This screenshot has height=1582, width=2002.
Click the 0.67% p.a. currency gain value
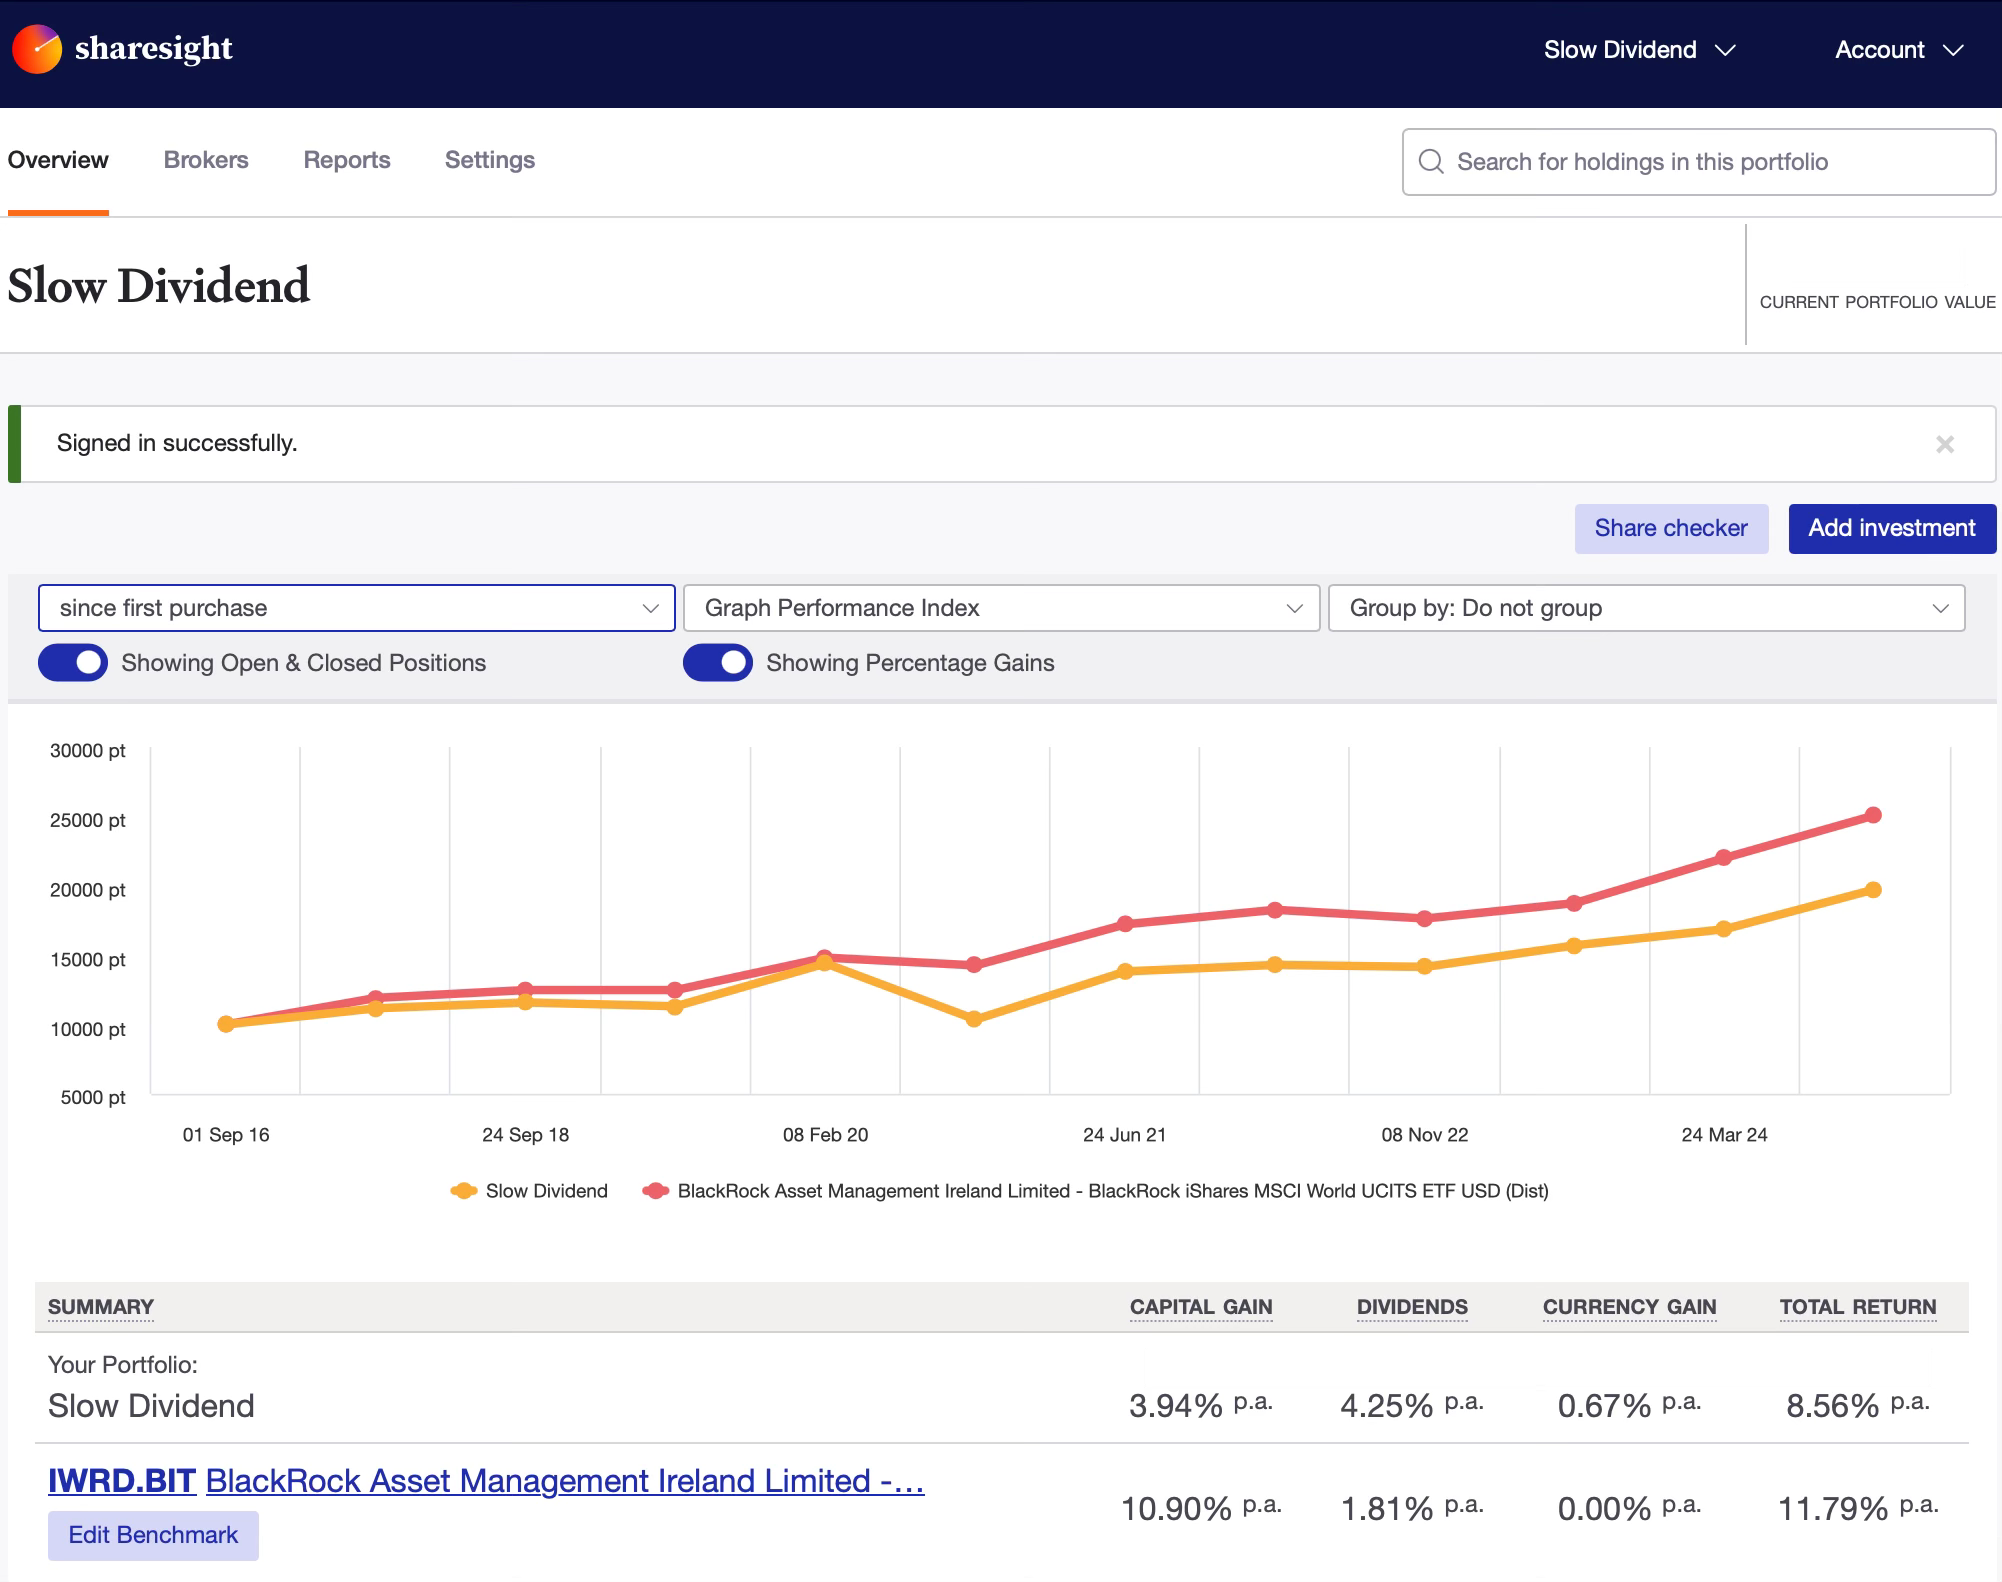1629,1405
